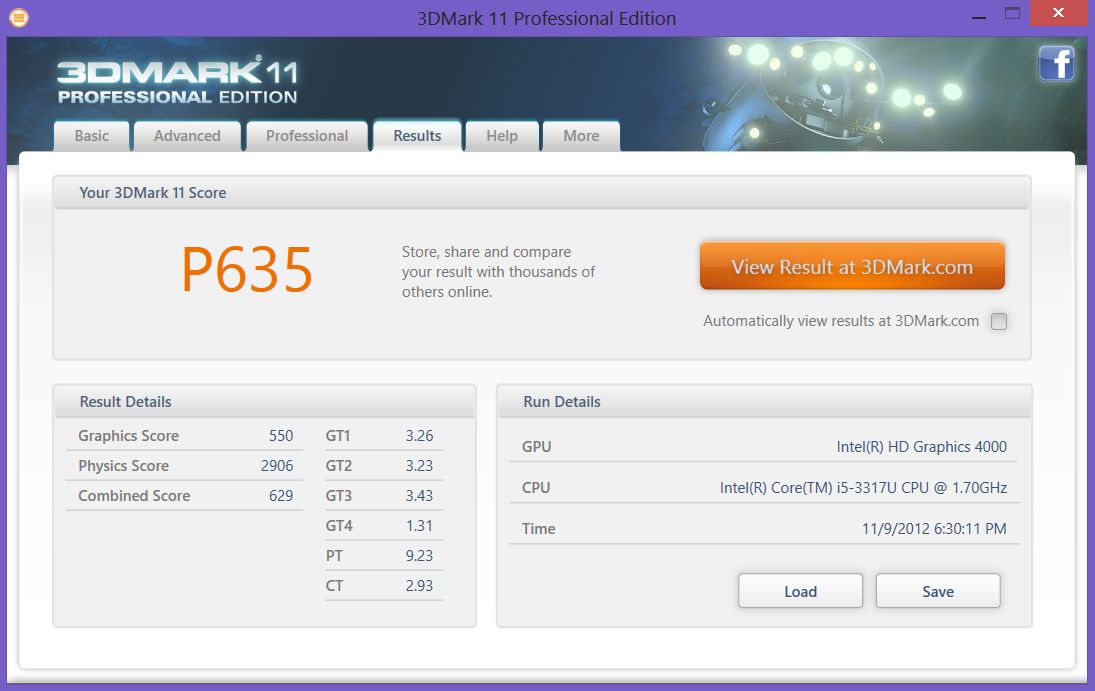Open the More tab

click(x=581, y=136)
